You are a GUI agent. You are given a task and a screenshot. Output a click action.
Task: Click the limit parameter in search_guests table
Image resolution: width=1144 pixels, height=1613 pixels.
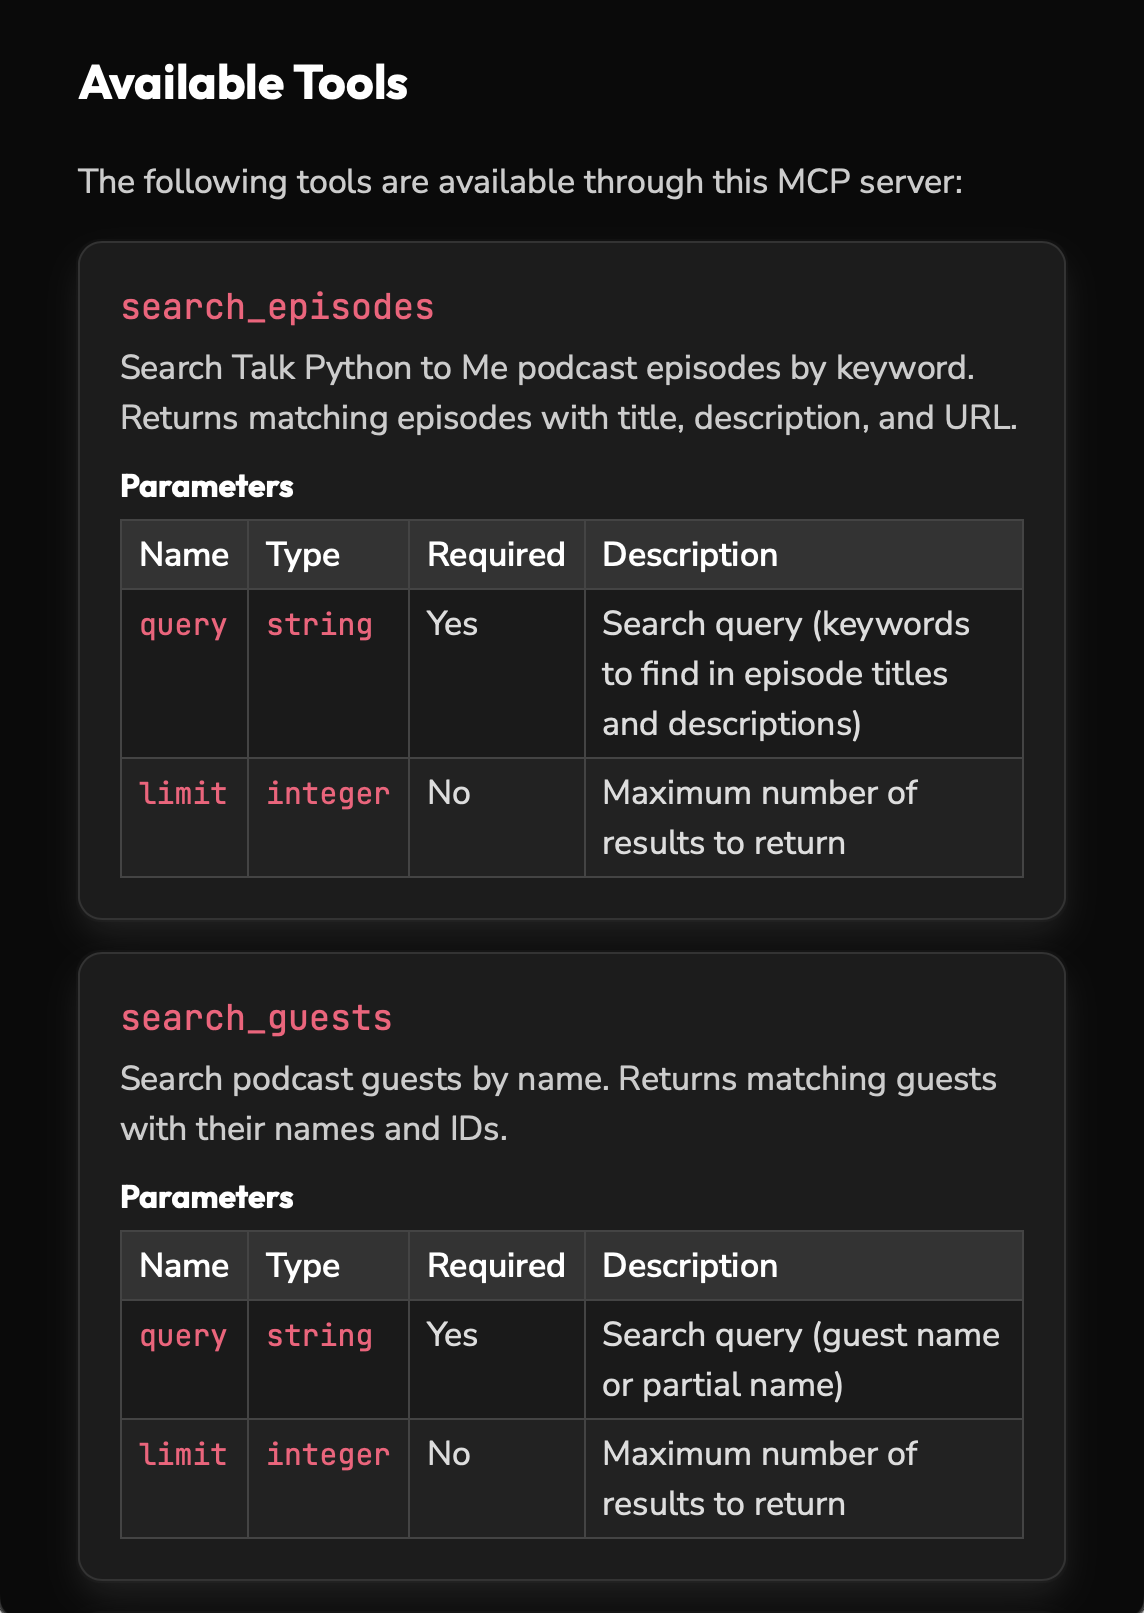coord(183,1455)
